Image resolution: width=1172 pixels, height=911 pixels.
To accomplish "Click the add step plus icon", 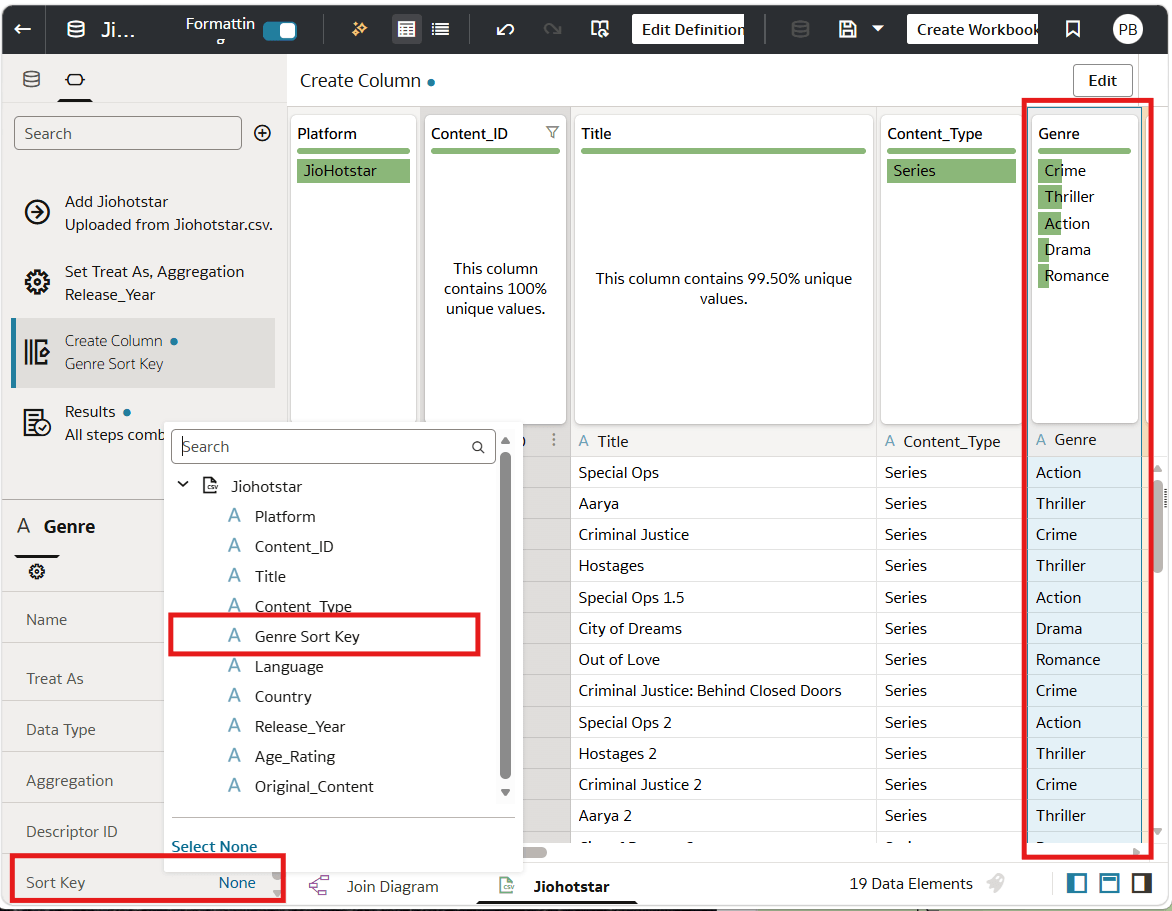I will 262,133.
